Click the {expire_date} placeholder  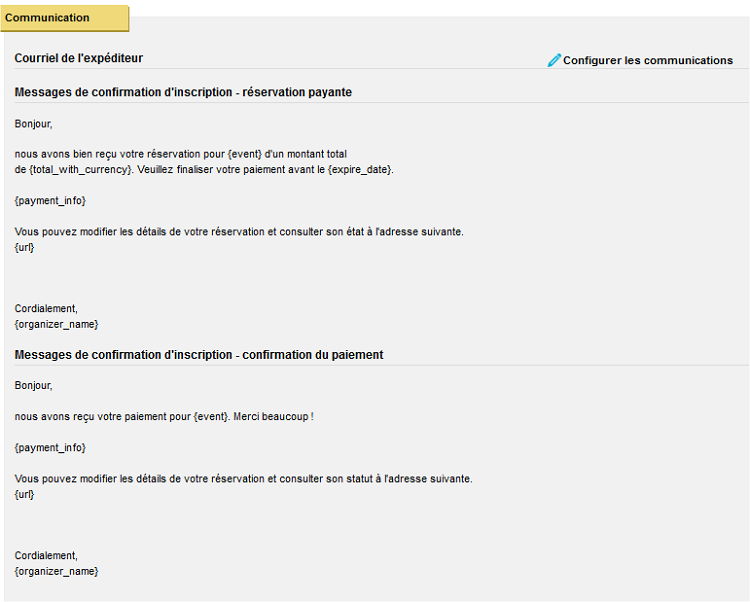[x=360, y=169]
